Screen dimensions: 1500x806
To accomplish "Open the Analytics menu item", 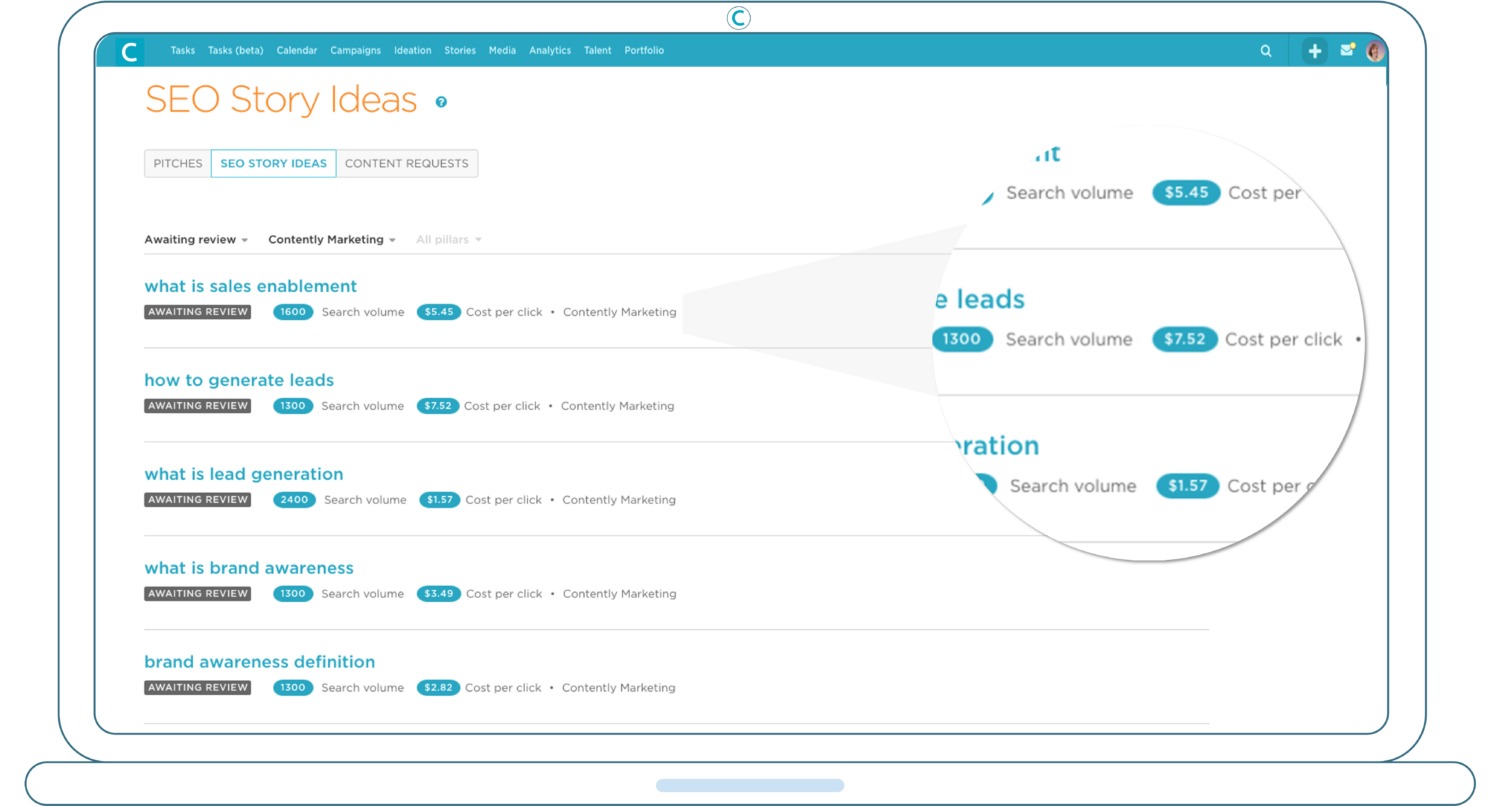I will coord(550,51).
